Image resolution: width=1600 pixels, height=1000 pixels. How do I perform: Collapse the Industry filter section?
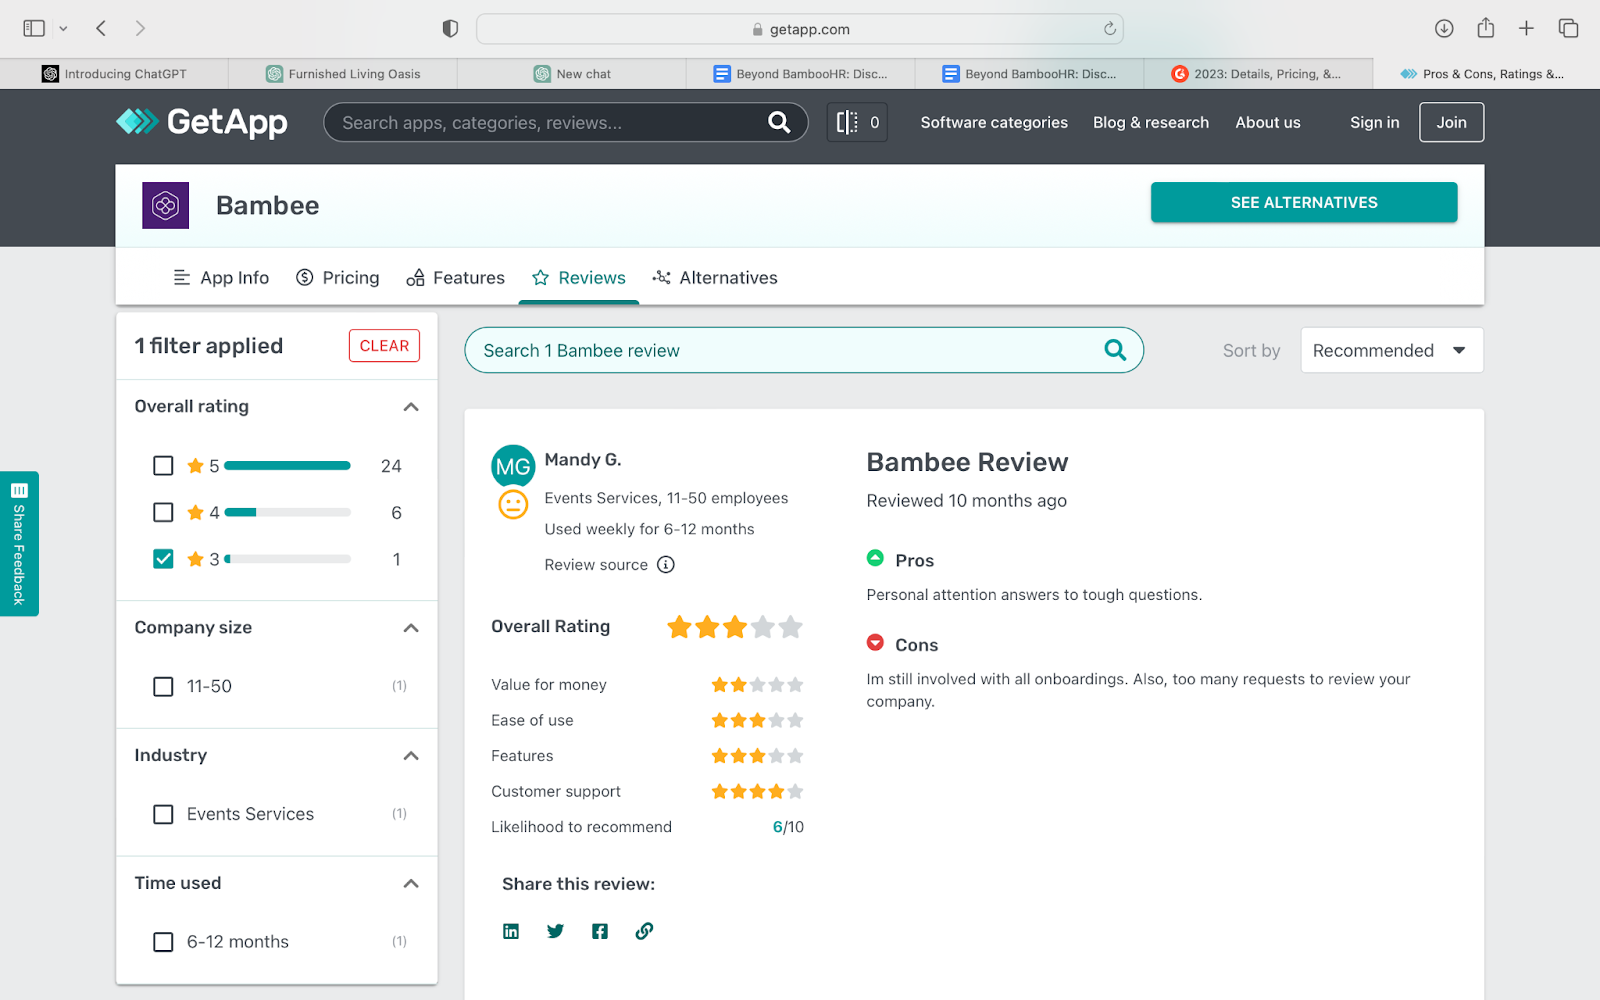(x=411, y=756)
